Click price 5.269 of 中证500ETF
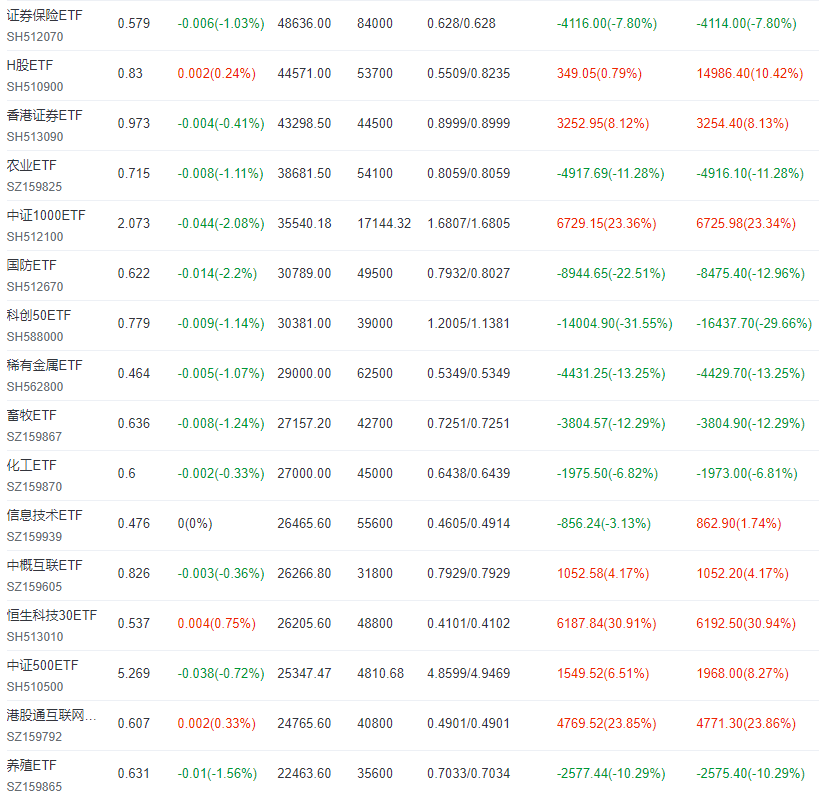 (134, 674)
